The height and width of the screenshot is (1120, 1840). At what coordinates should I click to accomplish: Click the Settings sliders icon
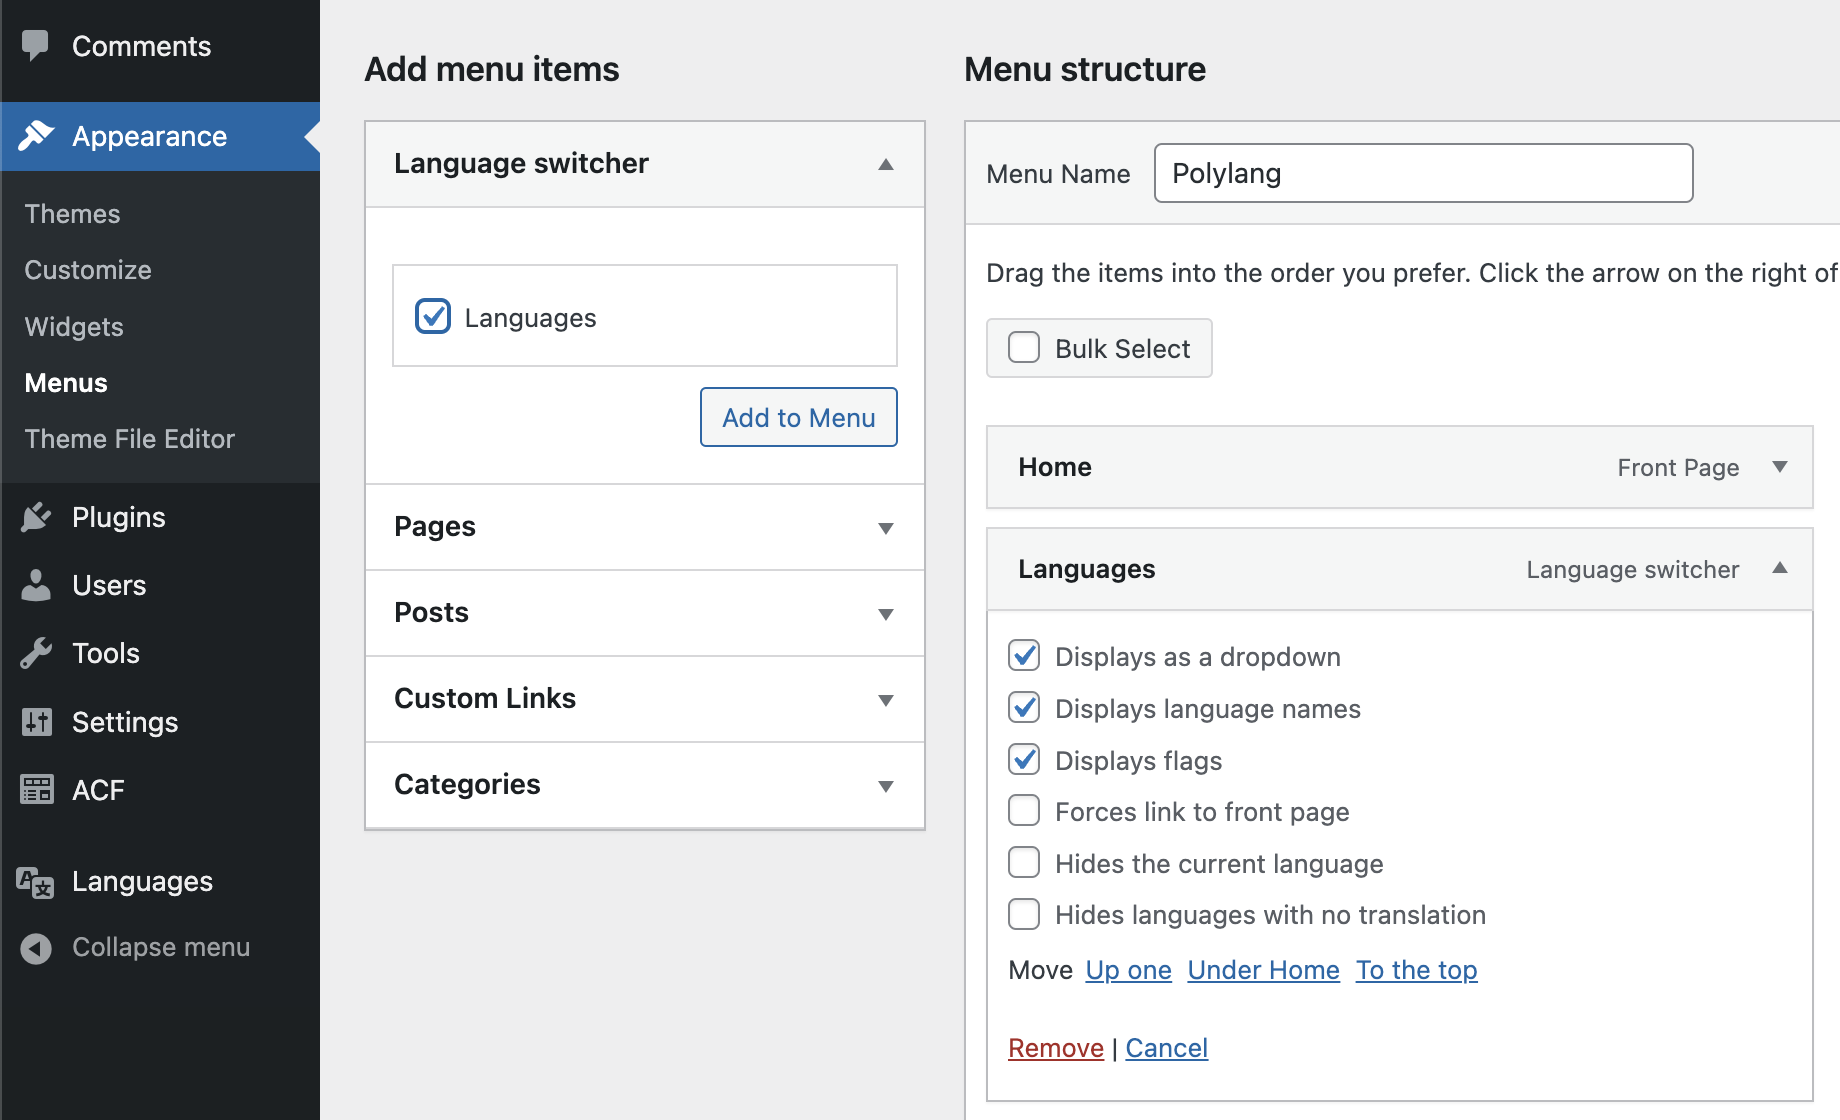pyautogui.click(x=36, y=721)
